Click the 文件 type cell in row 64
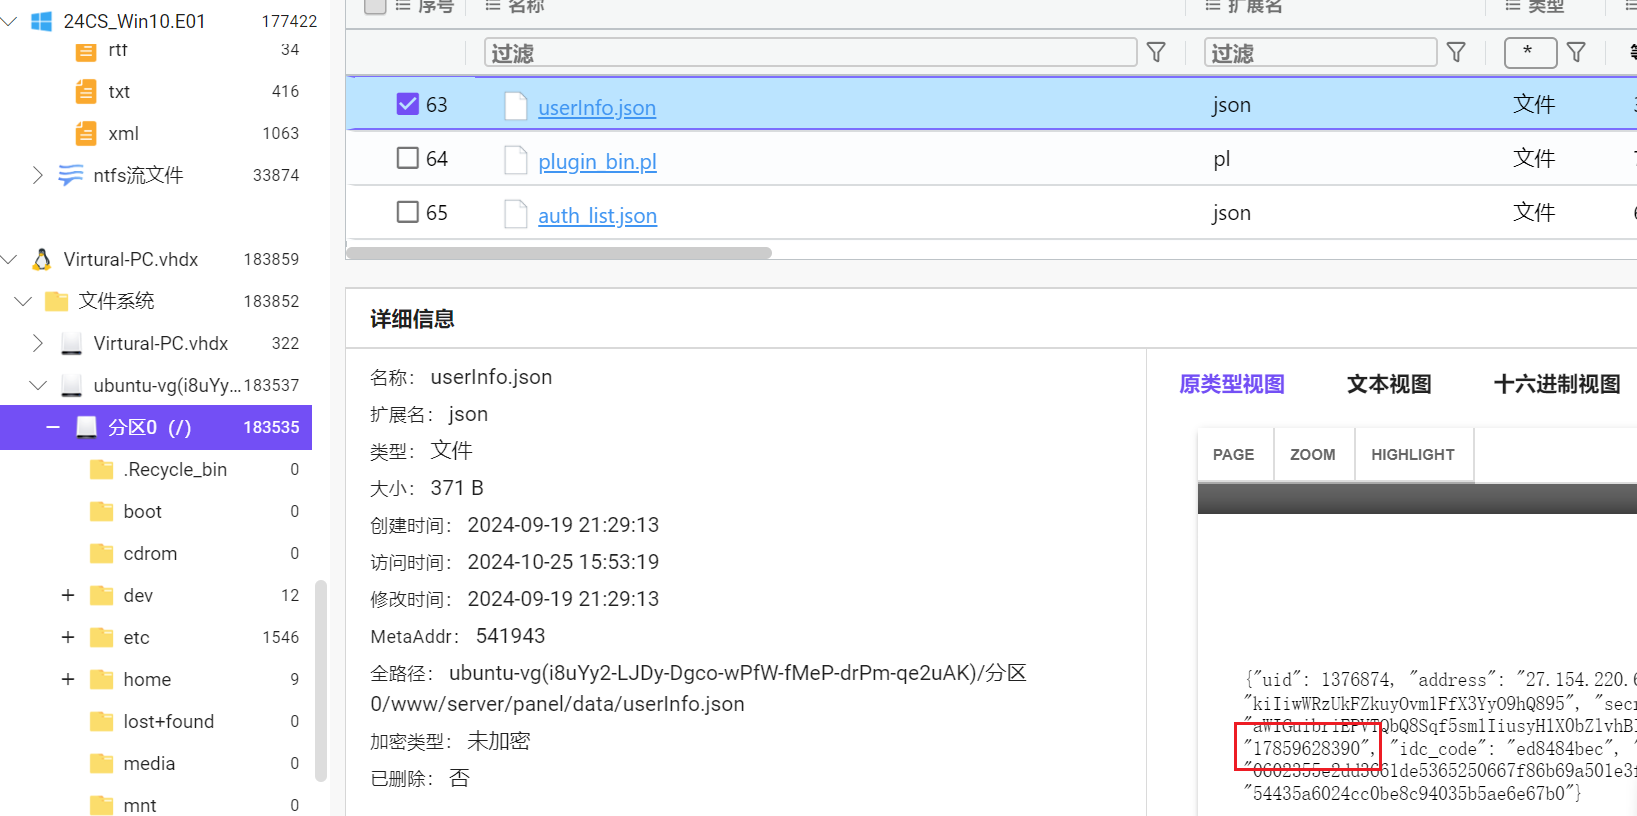The image size is (1637, 816). (x=1534, y=158)
